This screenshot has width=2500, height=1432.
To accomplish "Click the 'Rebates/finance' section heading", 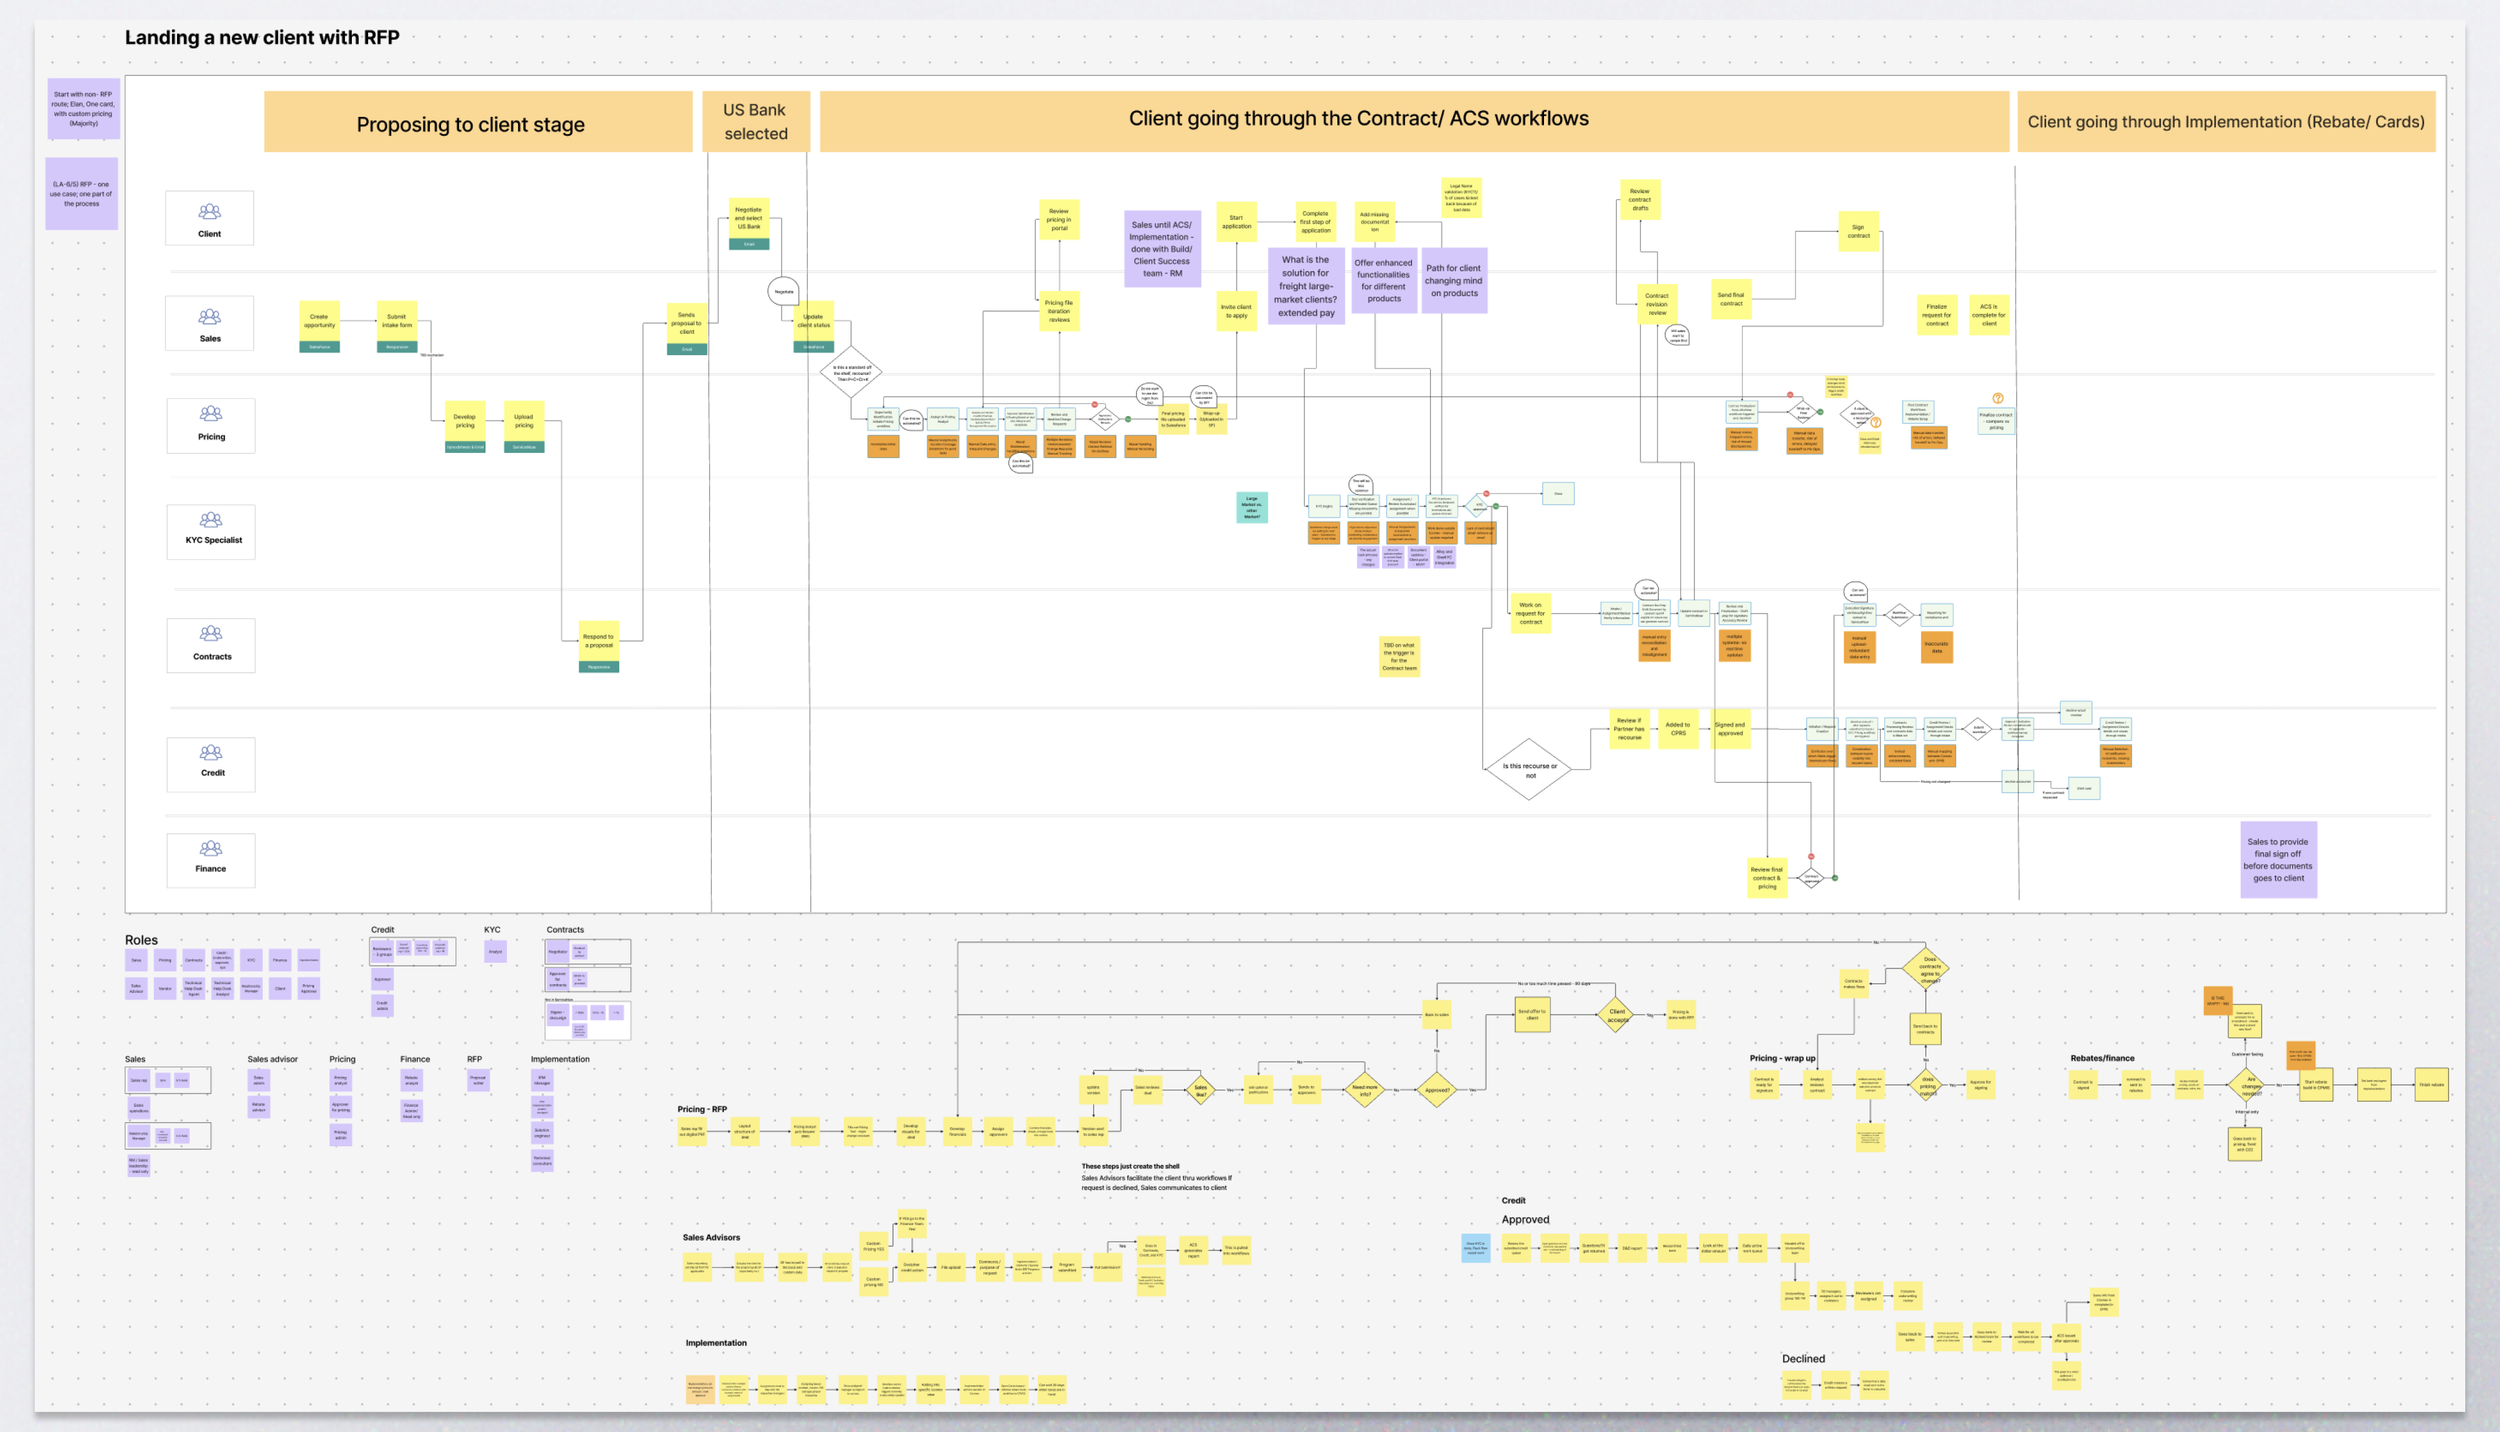I will point(2102,1058).
